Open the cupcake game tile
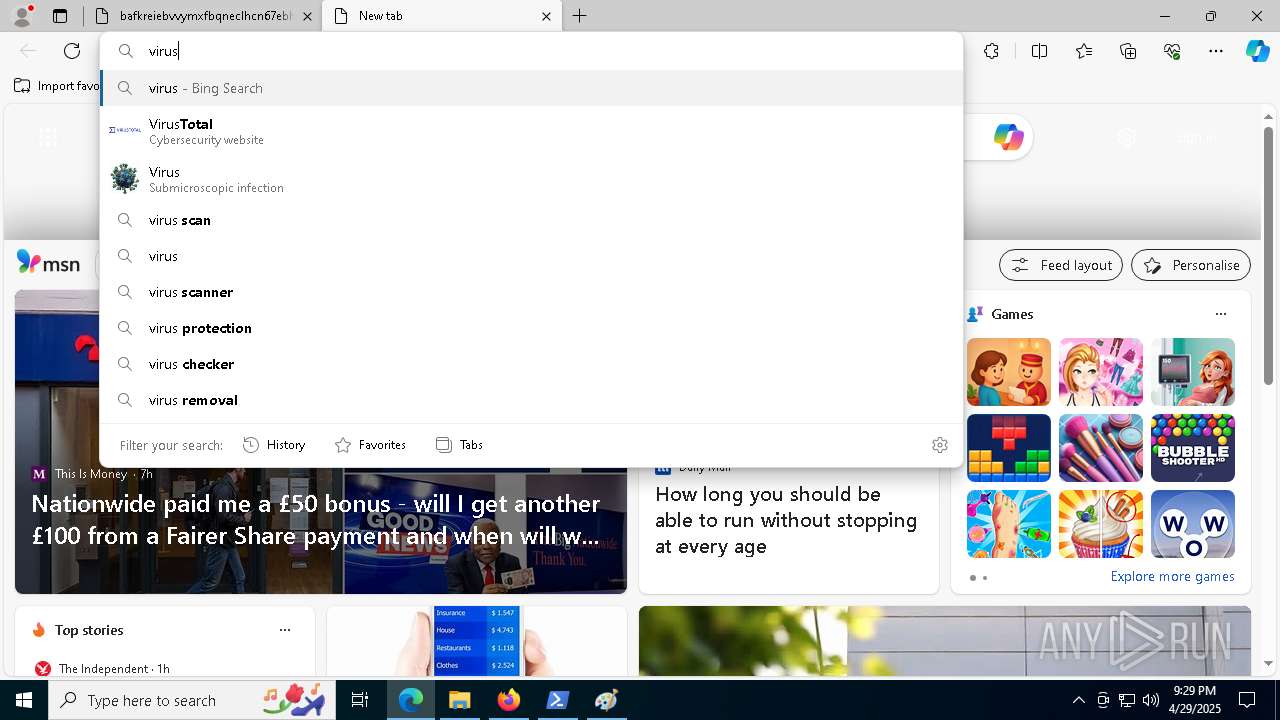The height and width of the screenshot is (720, 1280). click(x=1101, y=524)
